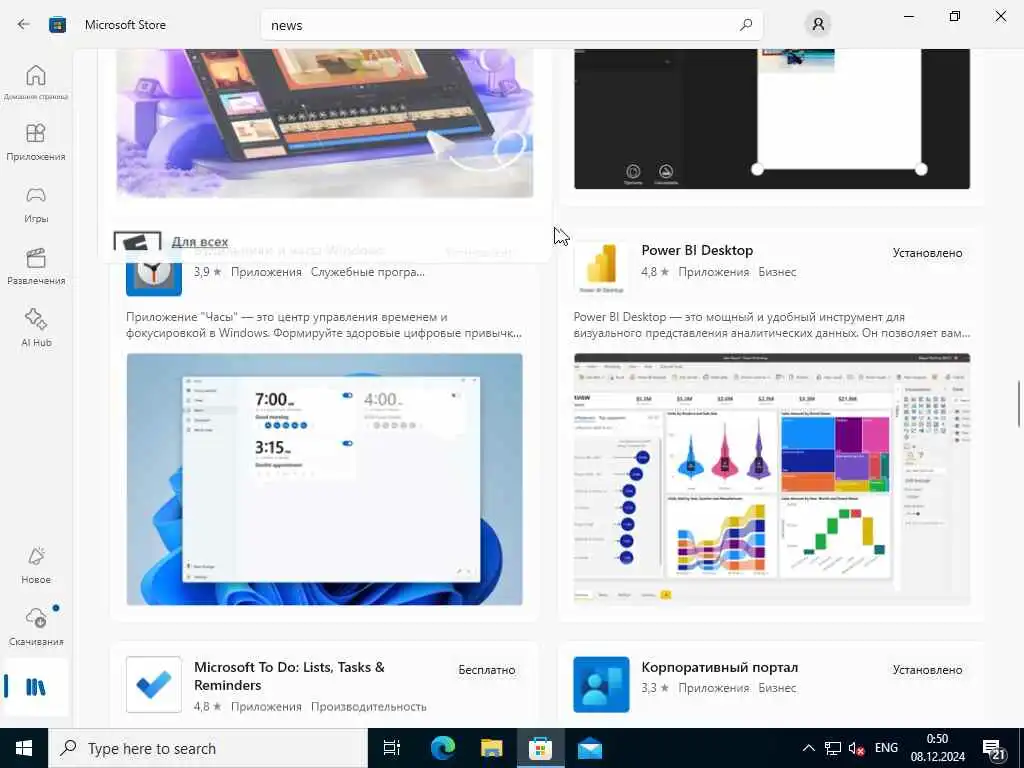Click the store search field containing news
Image resolution: width=1024 pixels, height=768 pixels.
pyautogui.click(x=512, y=25)
